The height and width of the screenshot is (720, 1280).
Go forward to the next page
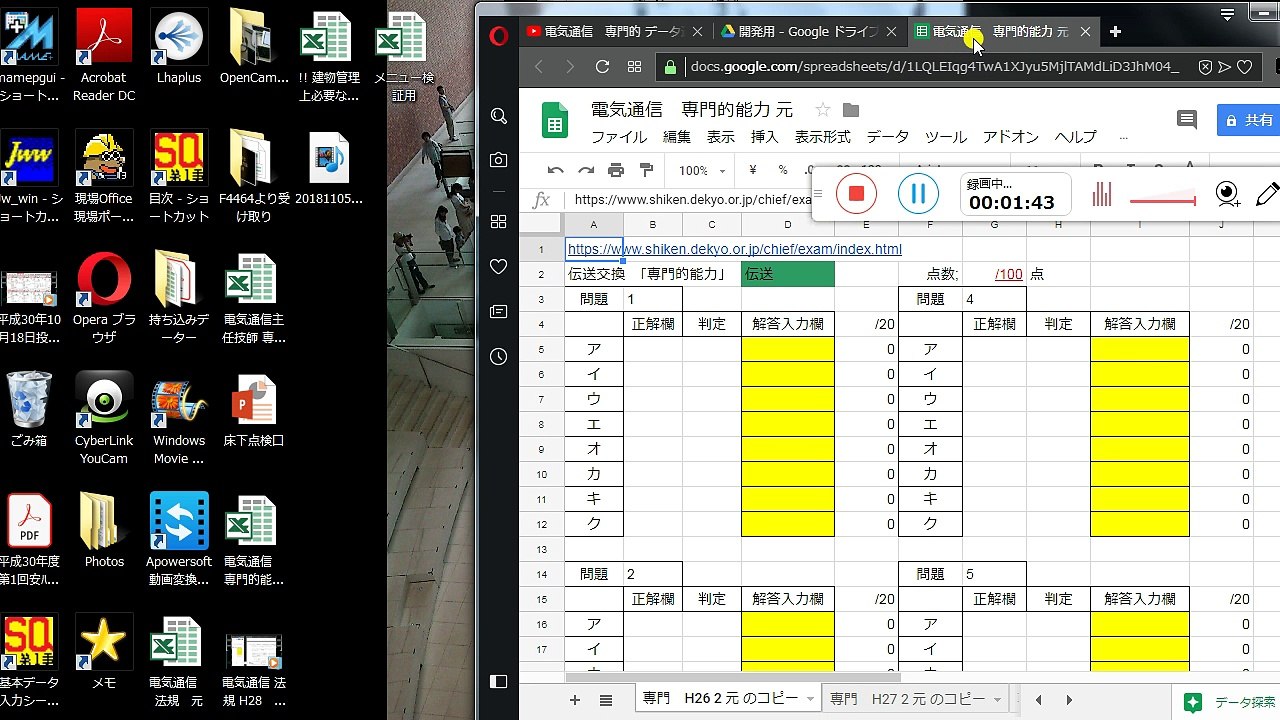point(570,67)
